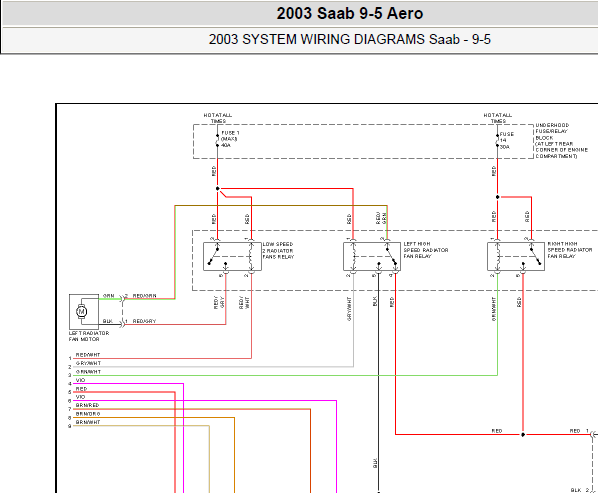Click the horizontal RED/GRY wire label at connector pin 1
Image resolution: width=598 pixels, height=493 pixels.
144,321
